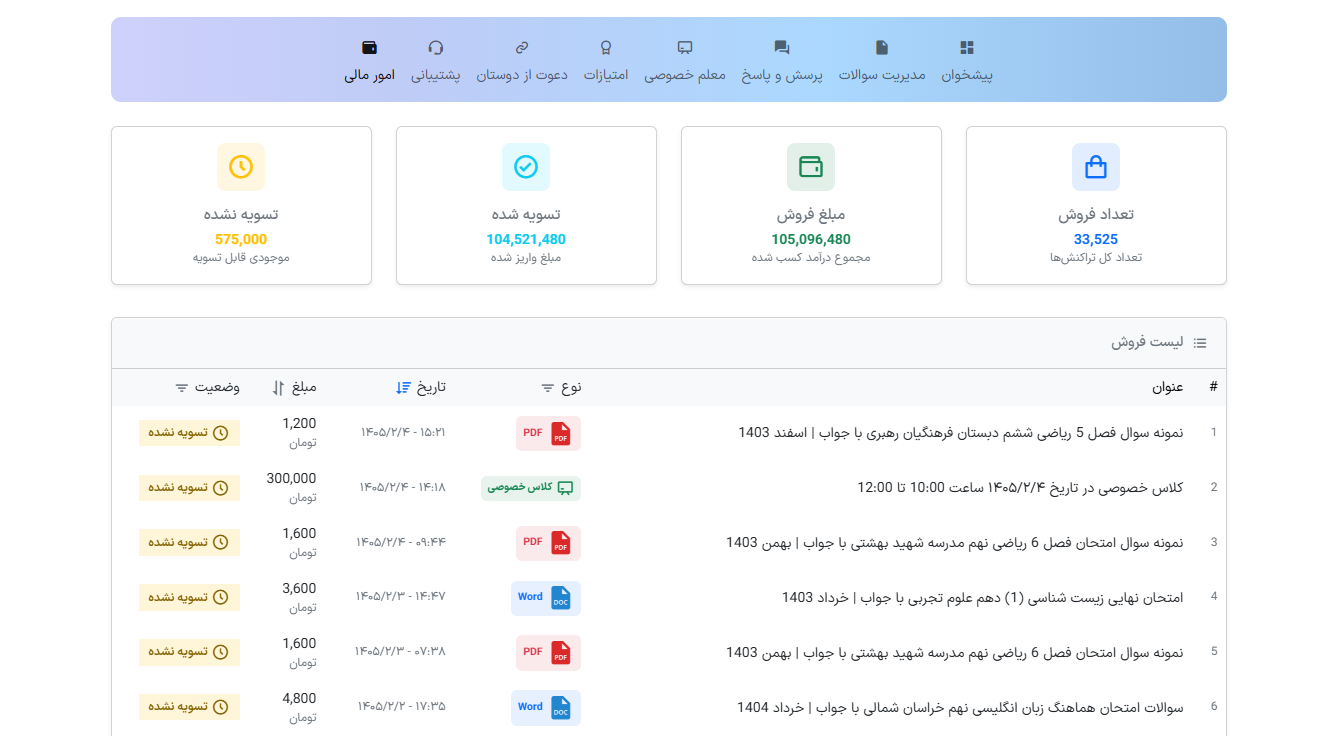The width and height of the screenshot is (1337, 736).
Task: Click the 575,000 unsettled balance value
Action: click(241, 239)
